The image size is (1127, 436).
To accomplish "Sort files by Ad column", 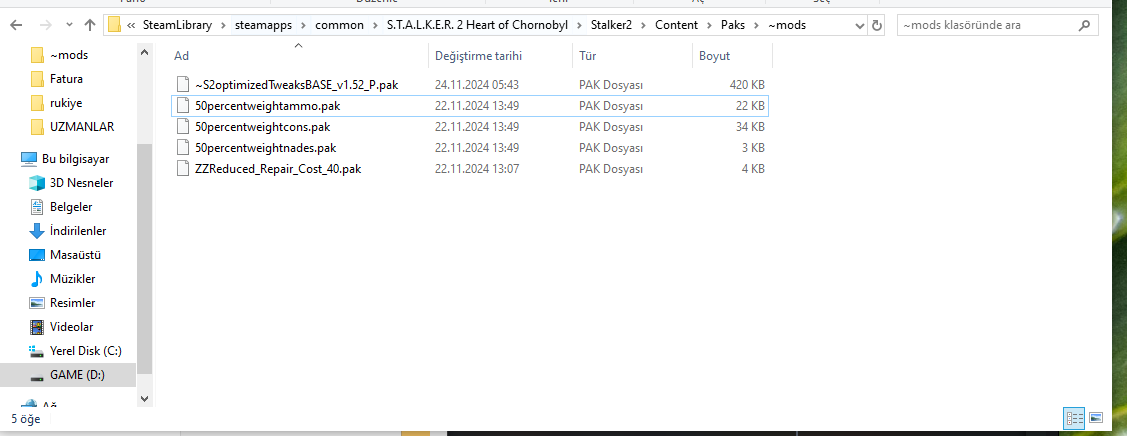I will (299, 55).
